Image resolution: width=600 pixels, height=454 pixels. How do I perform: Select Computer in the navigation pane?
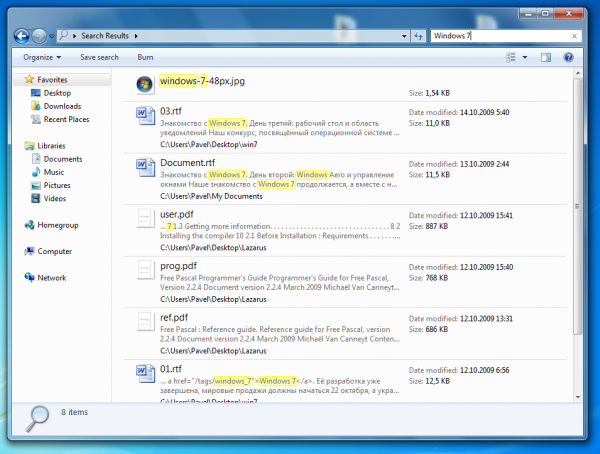[54, 251]
